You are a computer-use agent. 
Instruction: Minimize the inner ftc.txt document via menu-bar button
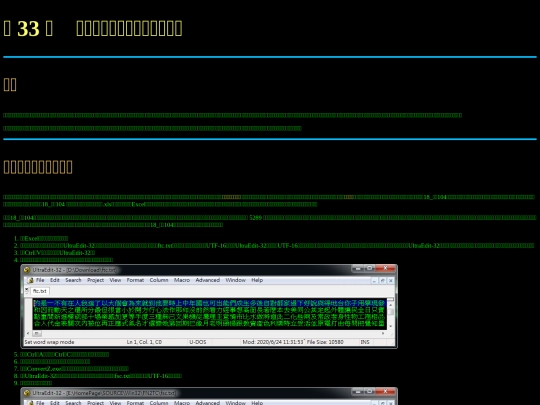(374, 281)
